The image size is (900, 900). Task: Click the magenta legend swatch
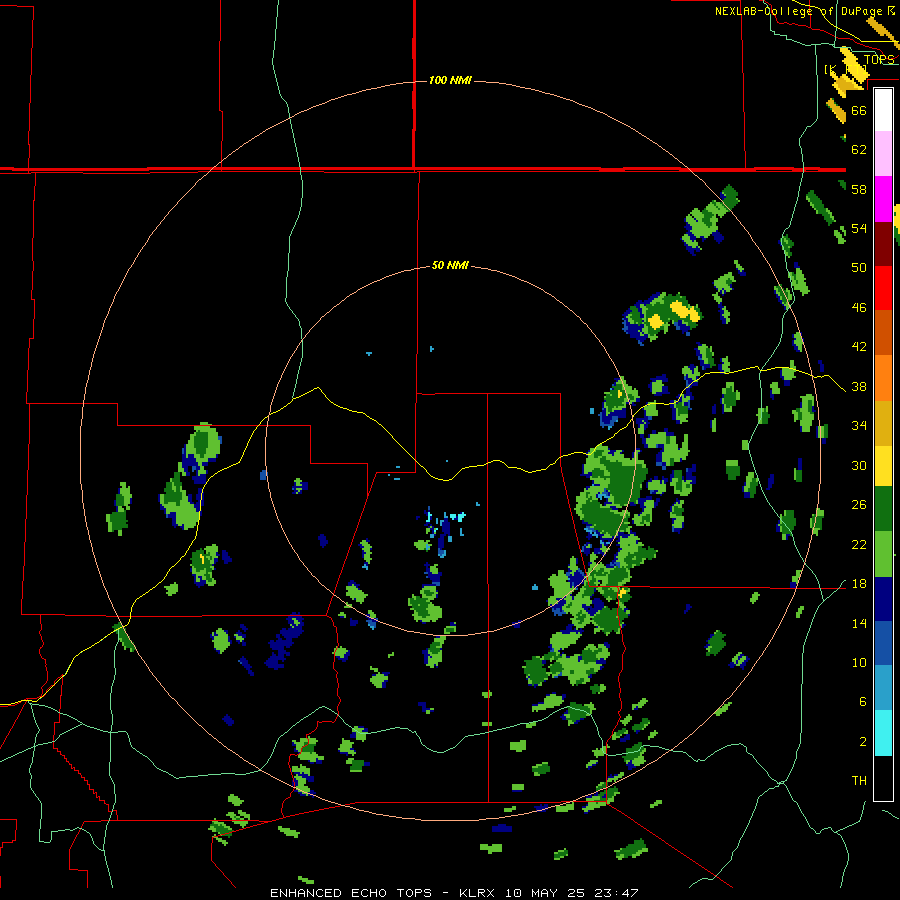coord(883,199)
